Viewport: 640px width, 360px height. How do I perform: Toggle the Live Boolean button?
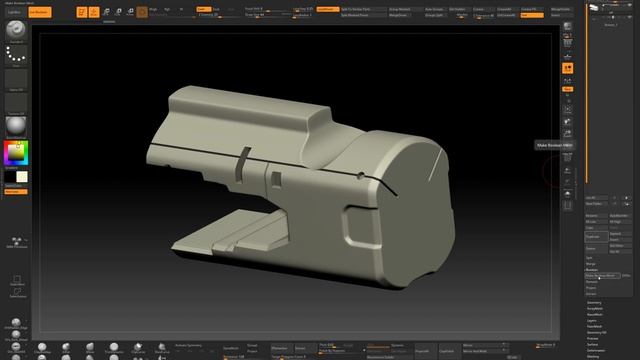tap(40, 12)
